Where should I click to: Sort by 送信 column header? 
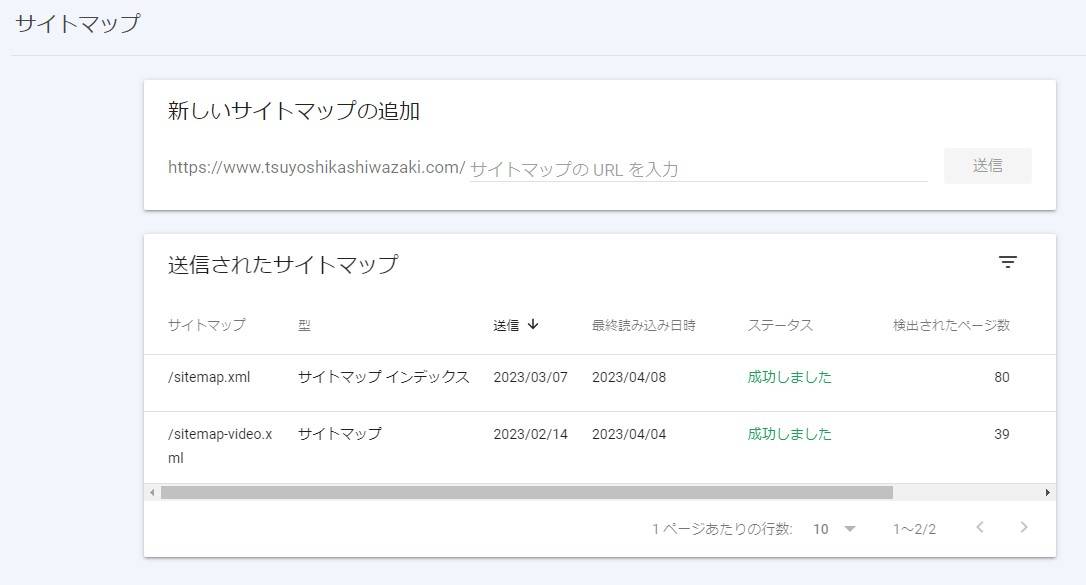[506, 325]
